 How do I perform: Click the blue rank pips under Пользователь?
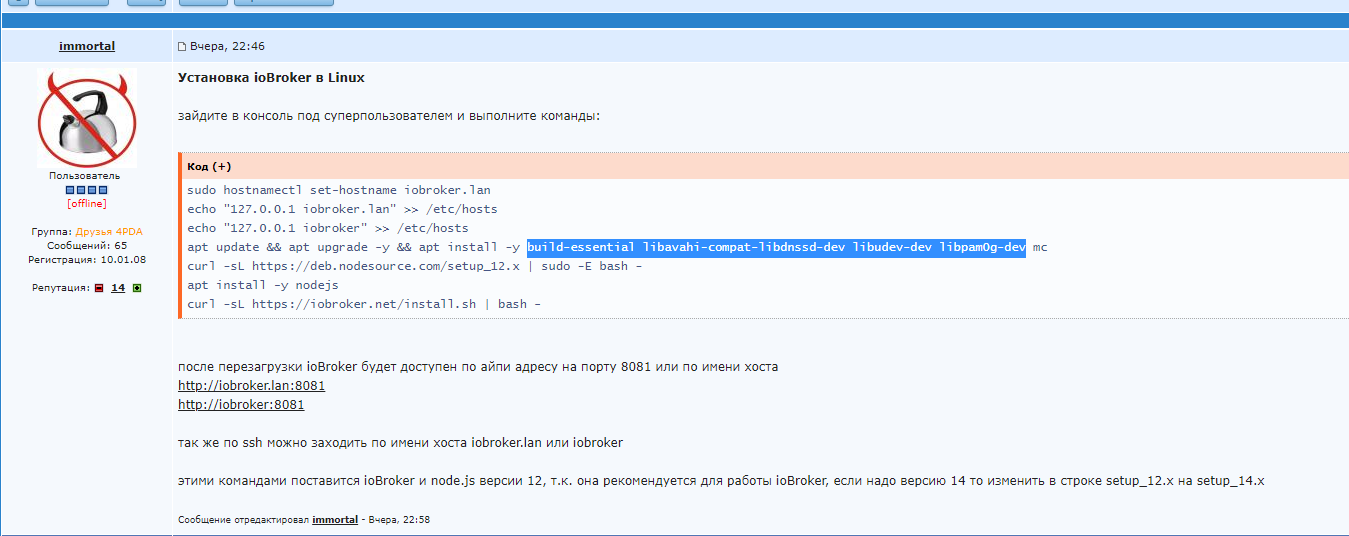point(86,190)
